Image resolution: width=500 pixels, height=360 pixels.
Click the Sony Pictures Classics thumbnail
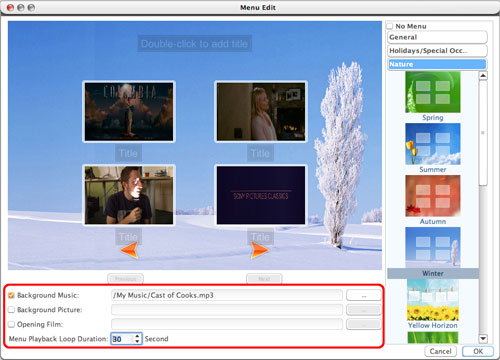[x=261, y=195]
